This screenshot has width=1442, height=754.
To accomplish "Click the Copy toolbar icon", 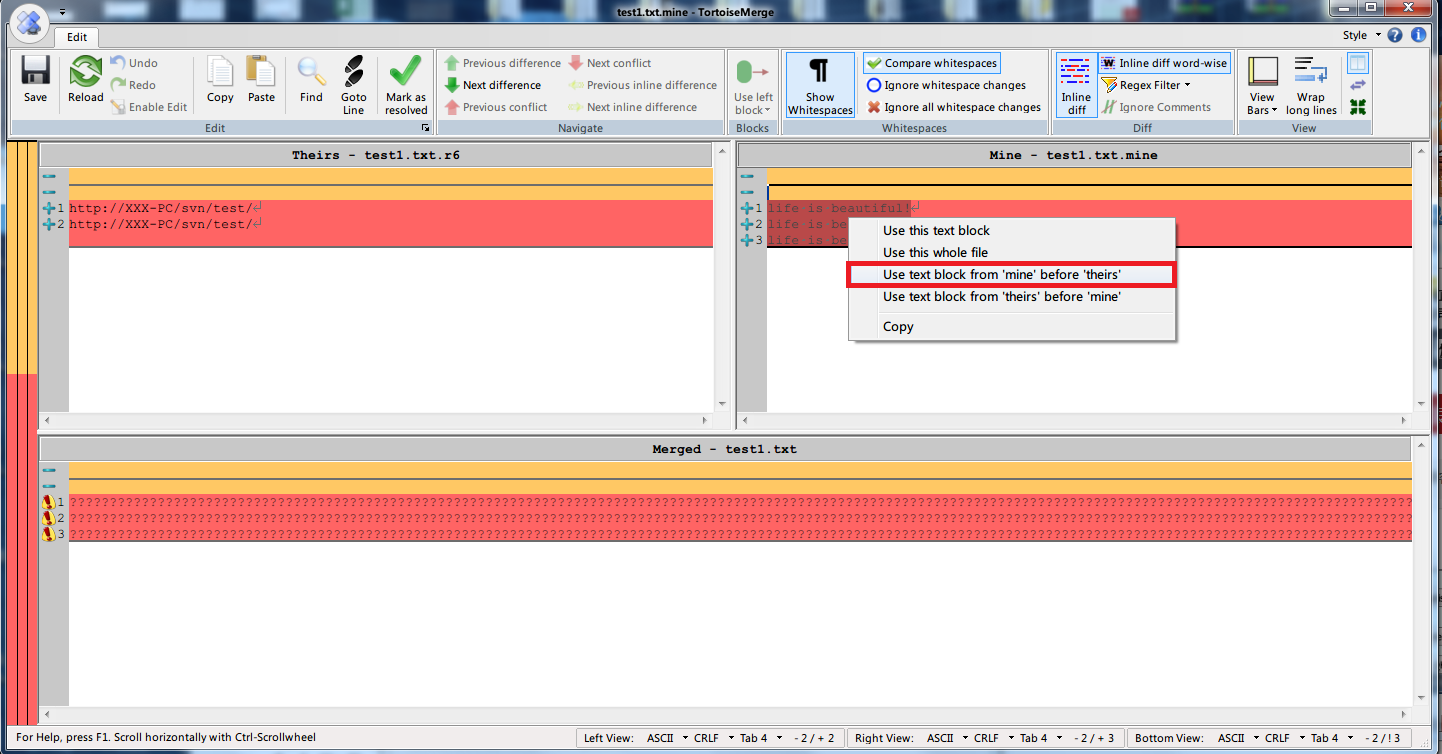I will click(x=220, y=80).
